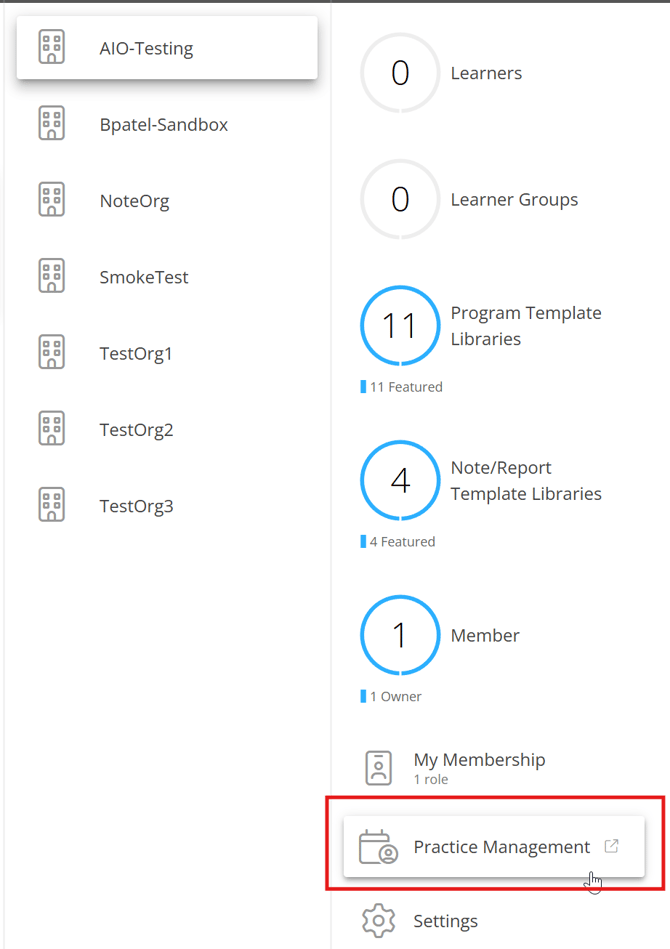Click the Practice Management calendar icon
This screenshot has height=949, width=670.
[x=379, y=847]
